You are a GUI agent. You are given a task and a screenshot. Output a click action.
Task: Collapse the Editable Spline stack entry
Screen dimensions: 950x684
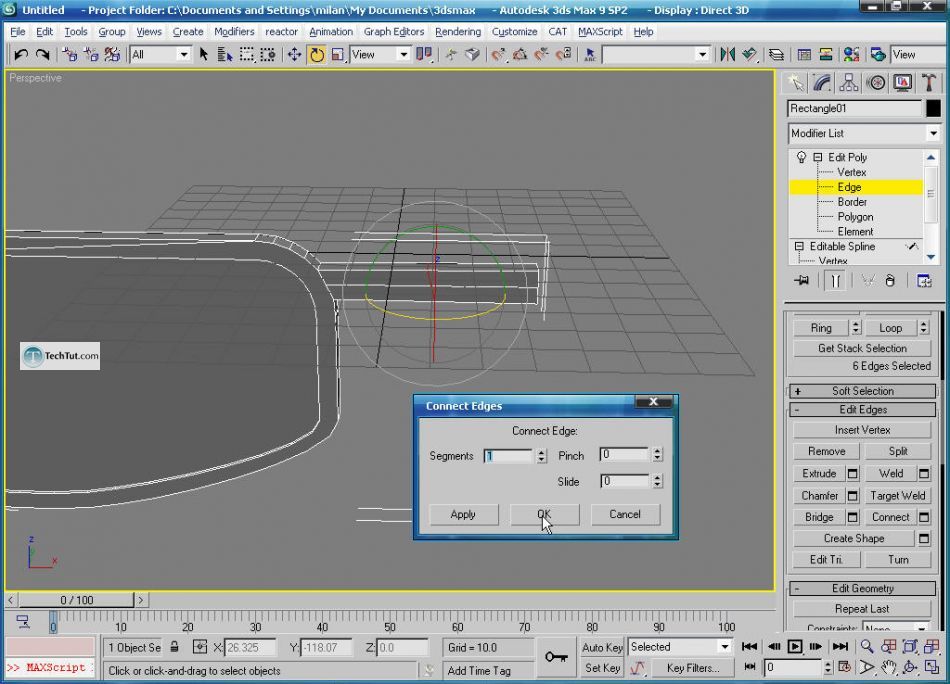point(799,247)
